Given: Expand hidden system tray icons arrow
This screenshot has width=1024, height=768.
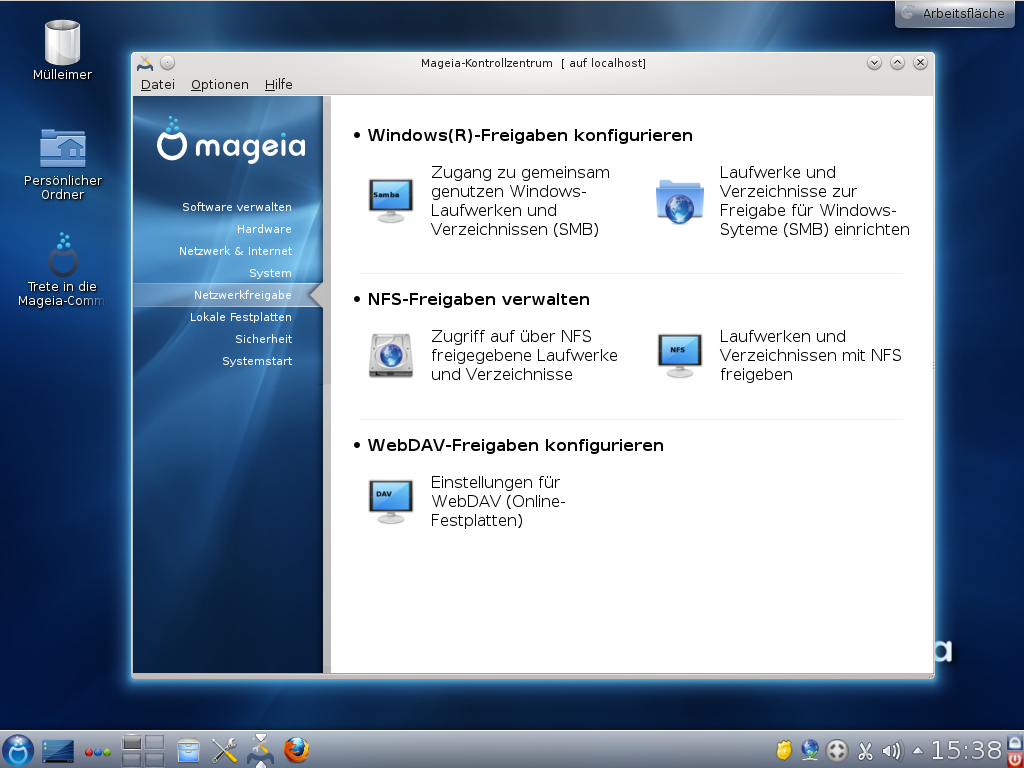Looking at the screenshot, I should (918, 751).
